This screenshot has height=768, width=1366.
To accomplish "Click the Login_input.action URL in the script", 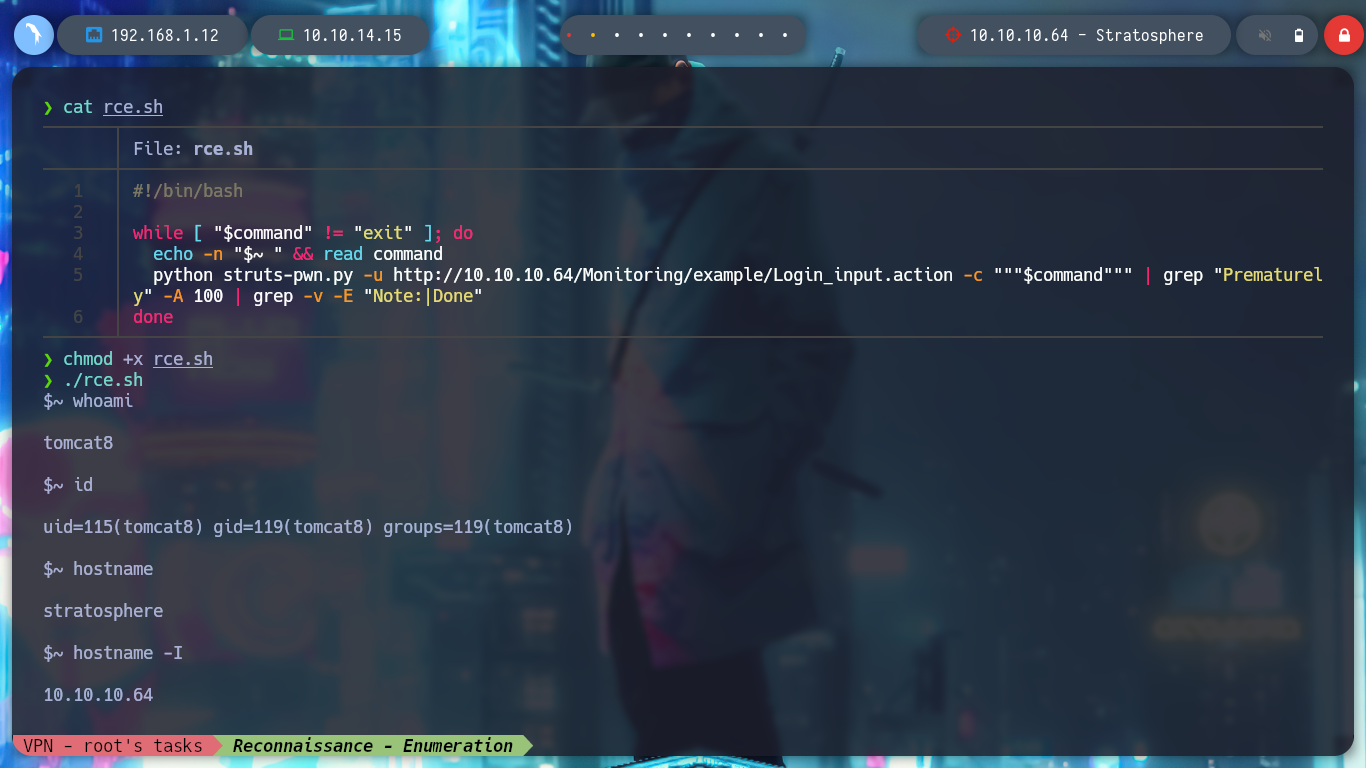I will pos(673,275).
